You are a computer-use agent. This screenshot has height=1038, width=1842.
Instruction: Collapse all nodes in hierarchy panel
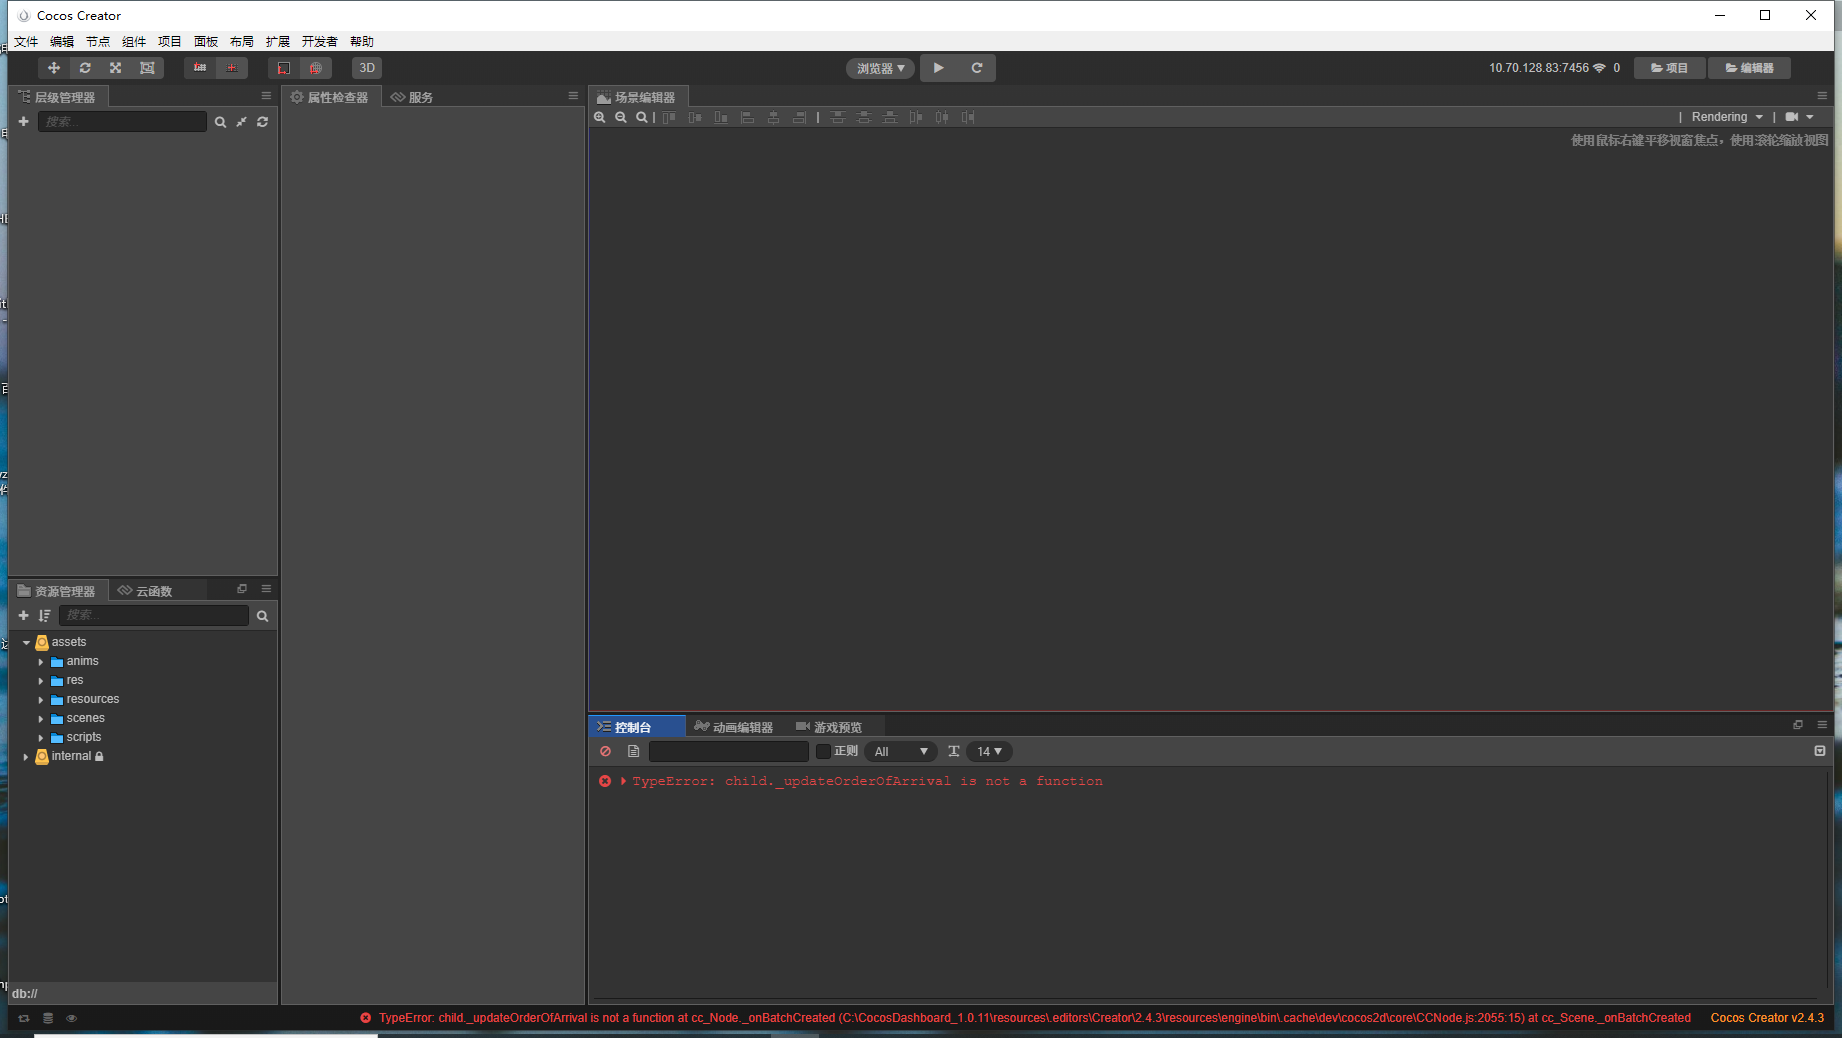(x=241, y=122)
